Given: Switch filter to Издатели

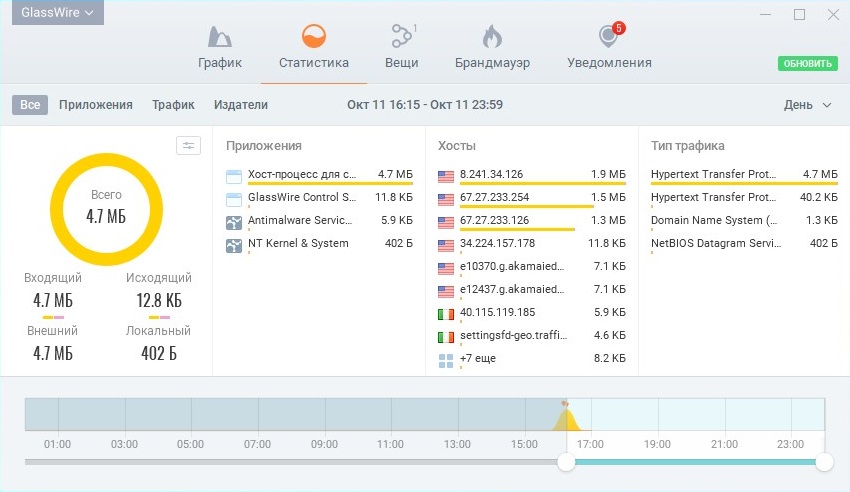Looking at the screenshot, I should [241, 105].
